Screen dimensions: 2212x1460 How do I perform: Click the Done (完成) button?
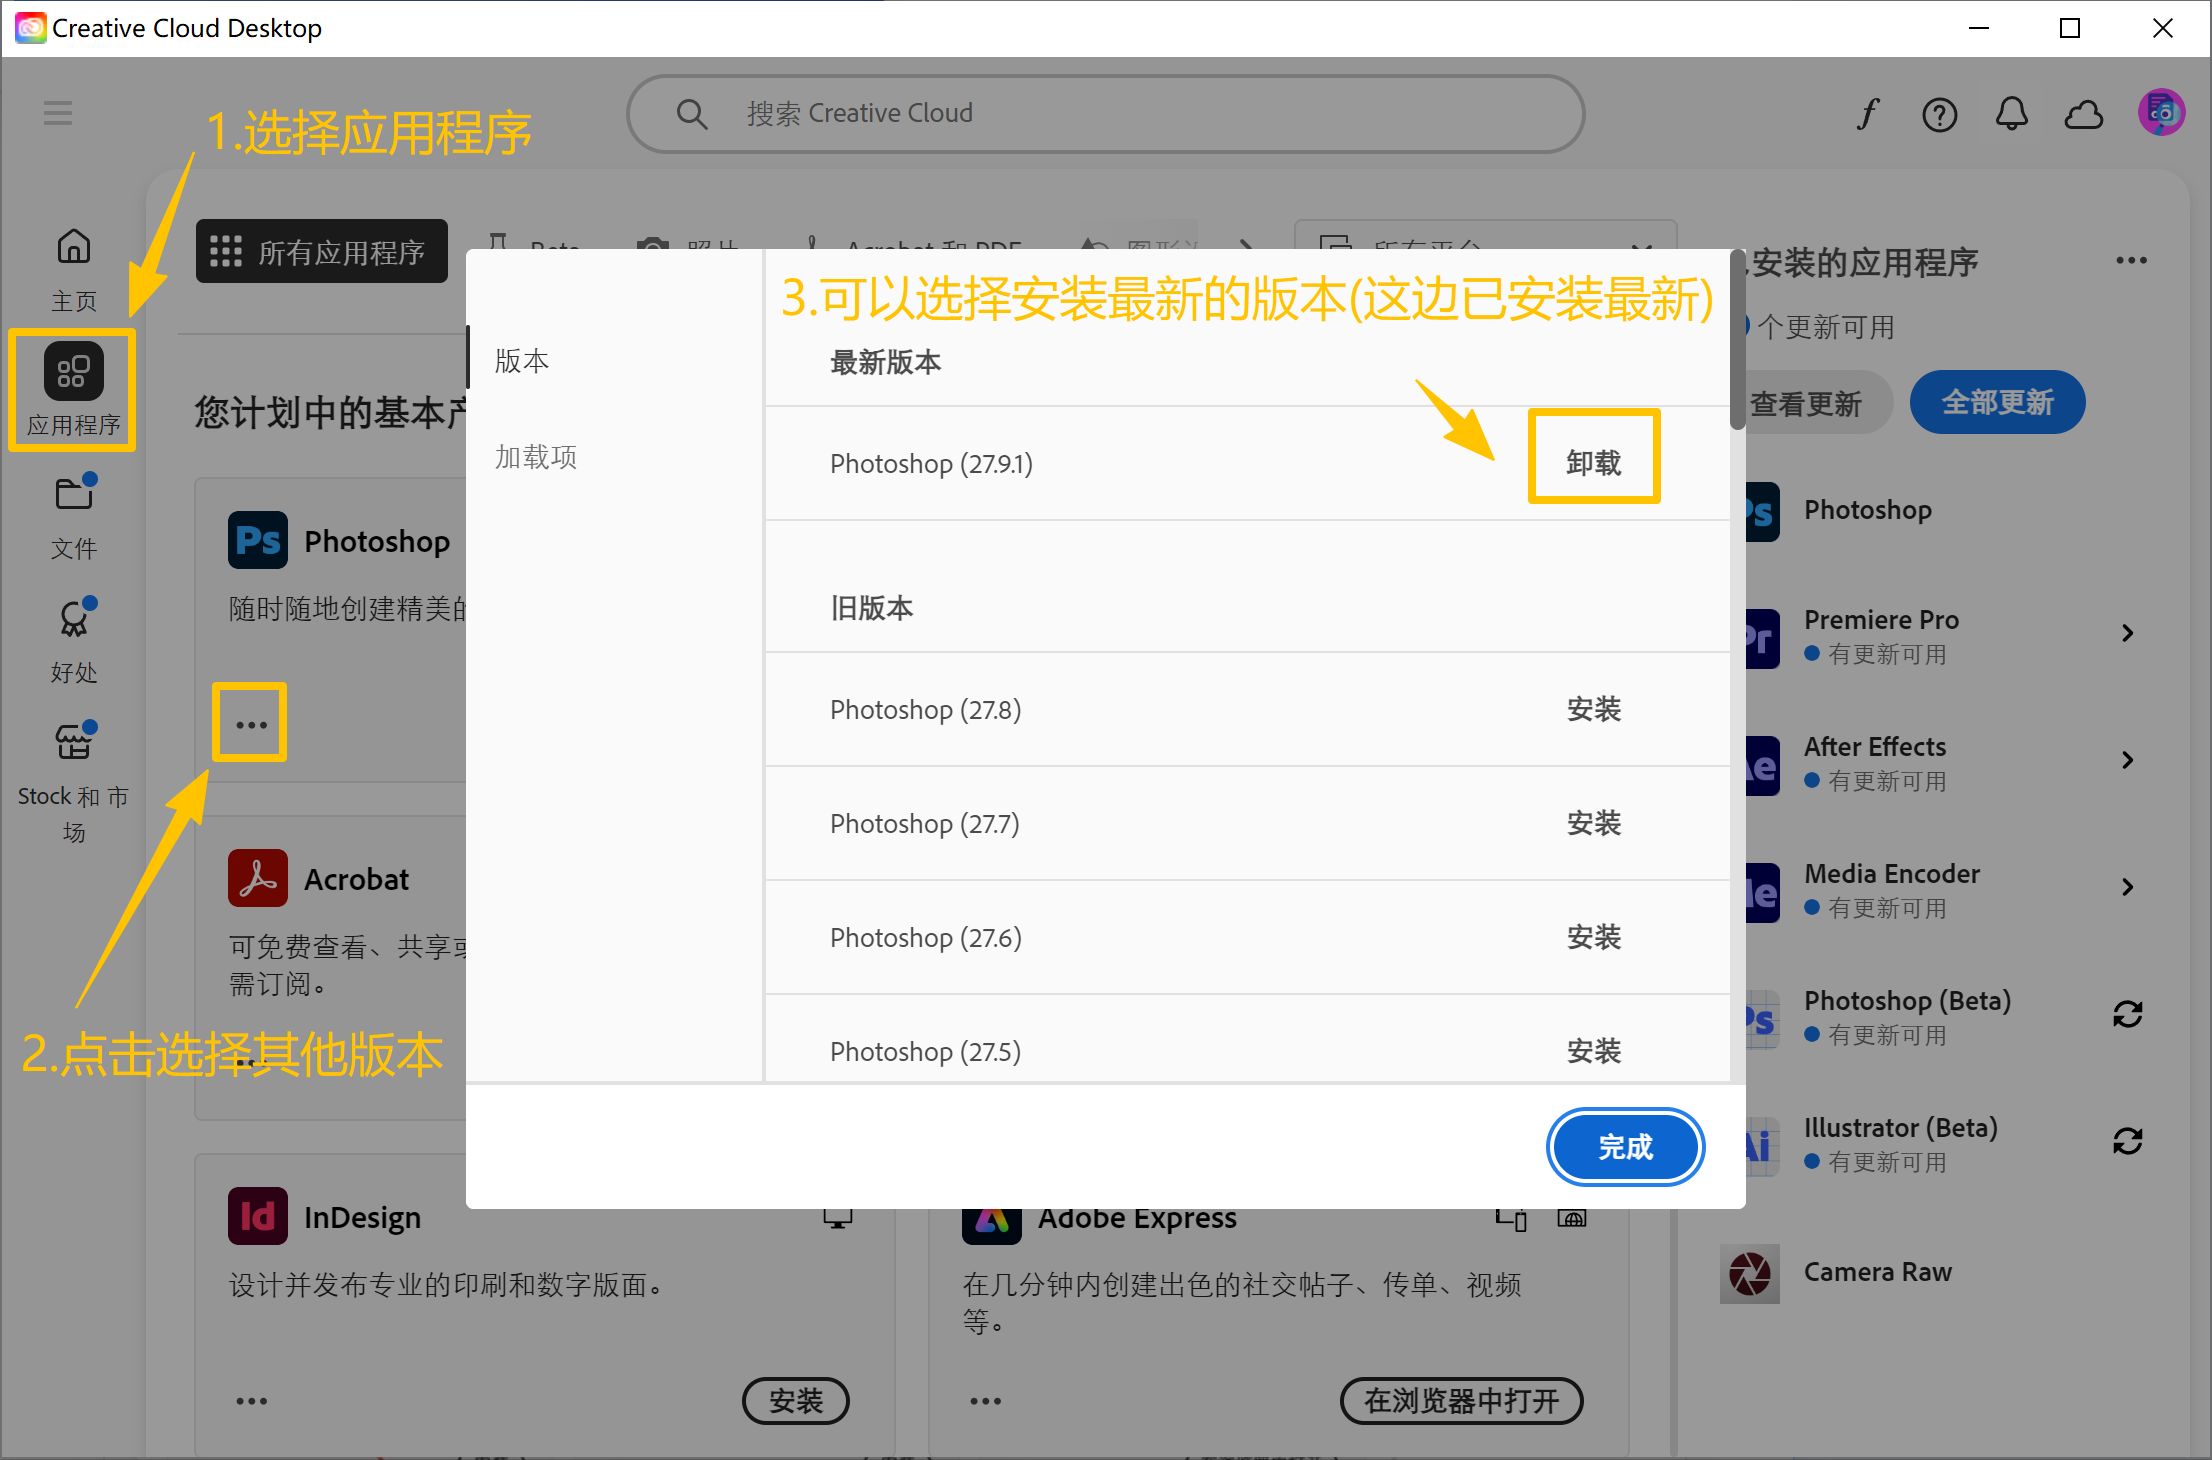(1625, 1147)
